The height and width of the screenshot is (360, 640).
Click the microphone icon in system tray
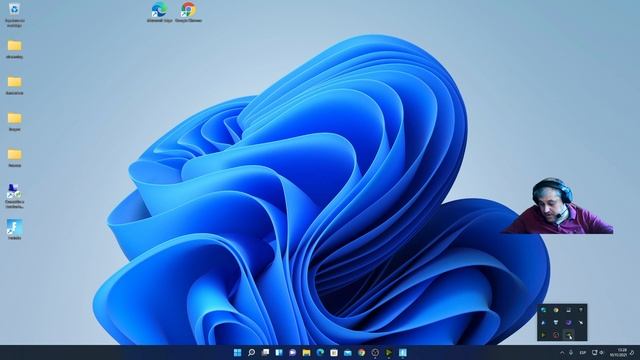pyautogui.click(x=571, y=353)
